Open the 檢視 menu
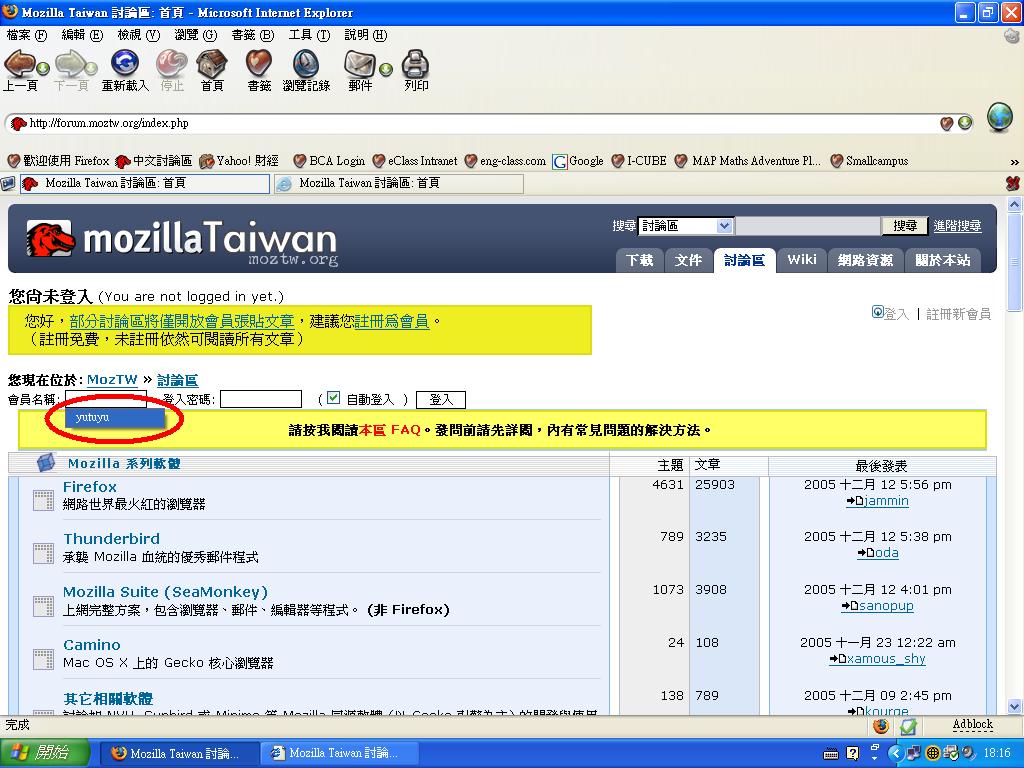Viewport: 1024px width, 768px height. click(x=138, y=35)
